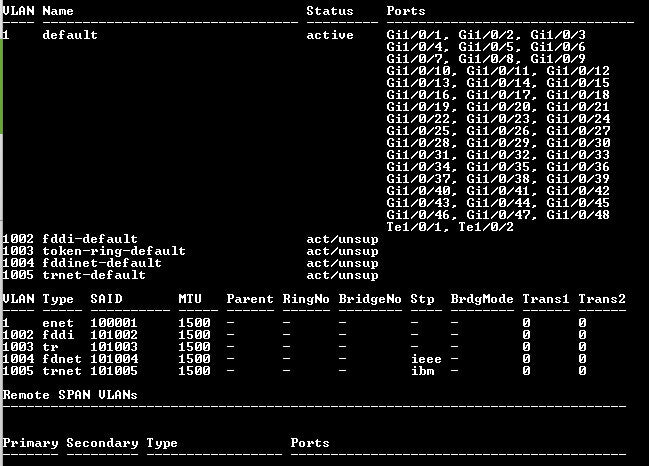Click the 'ibm' Stp value

(x=423, y=371)
